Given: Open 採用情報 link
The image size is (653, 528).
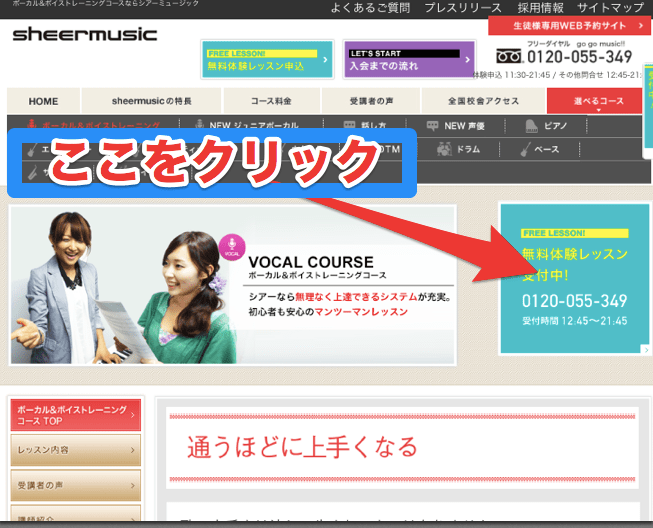Looking at the screenshot, I should [540, 8].
